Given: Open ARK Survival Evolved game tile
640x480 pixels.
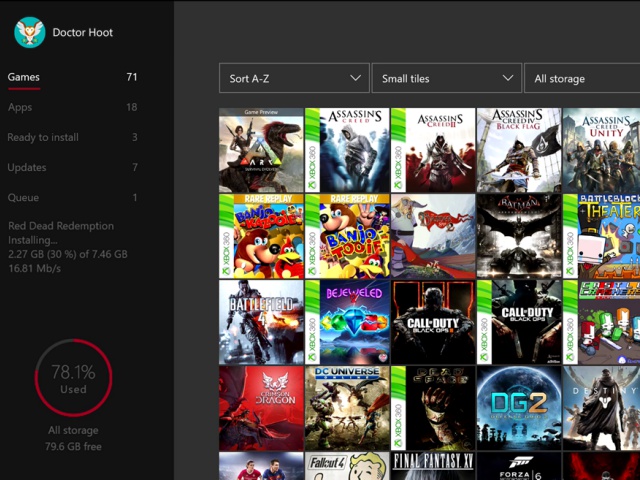Looking at the screenshot, I should click(x=261, y=150).
